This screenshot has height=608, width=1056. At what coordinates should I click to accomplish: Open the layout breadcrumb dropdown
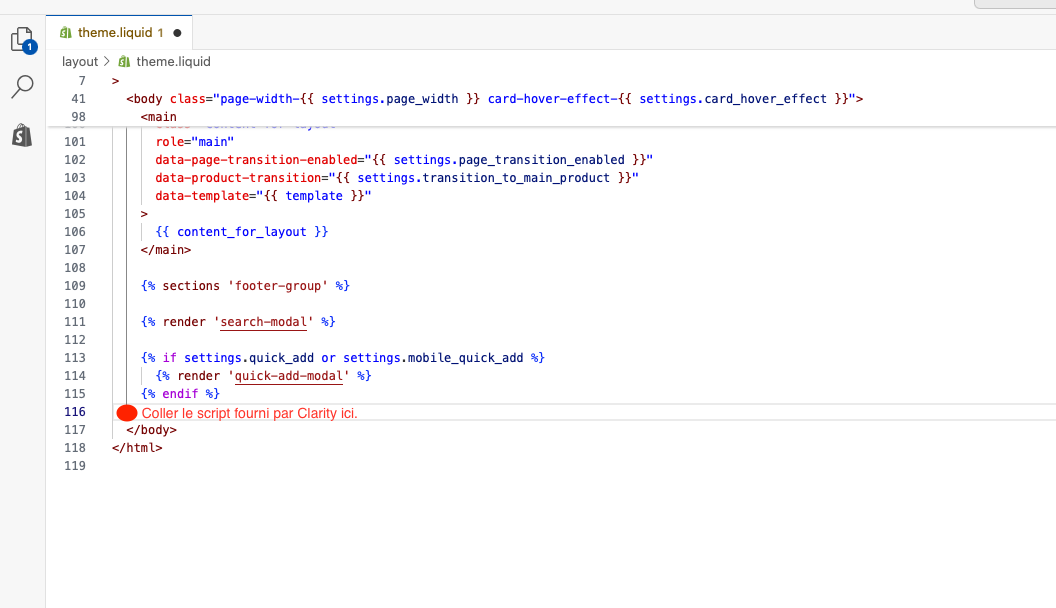point(80,61)
